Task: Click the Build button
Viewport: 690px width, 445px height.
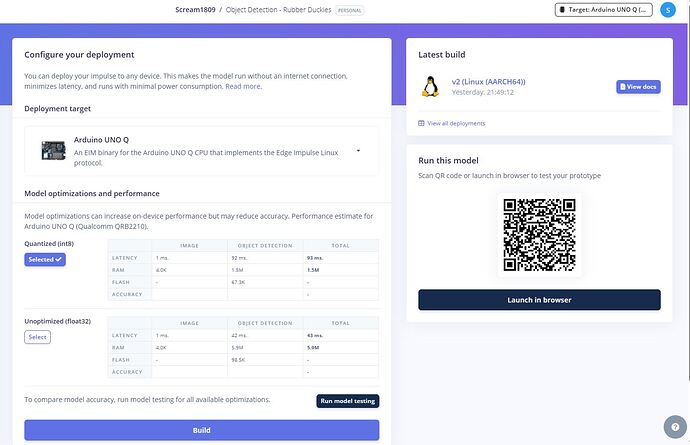Action: 202,430
